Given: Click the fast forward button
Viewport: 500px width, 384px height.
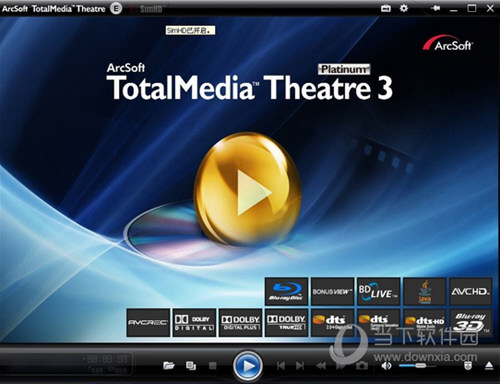Looking at the screenshot, I should click(341, 366).
